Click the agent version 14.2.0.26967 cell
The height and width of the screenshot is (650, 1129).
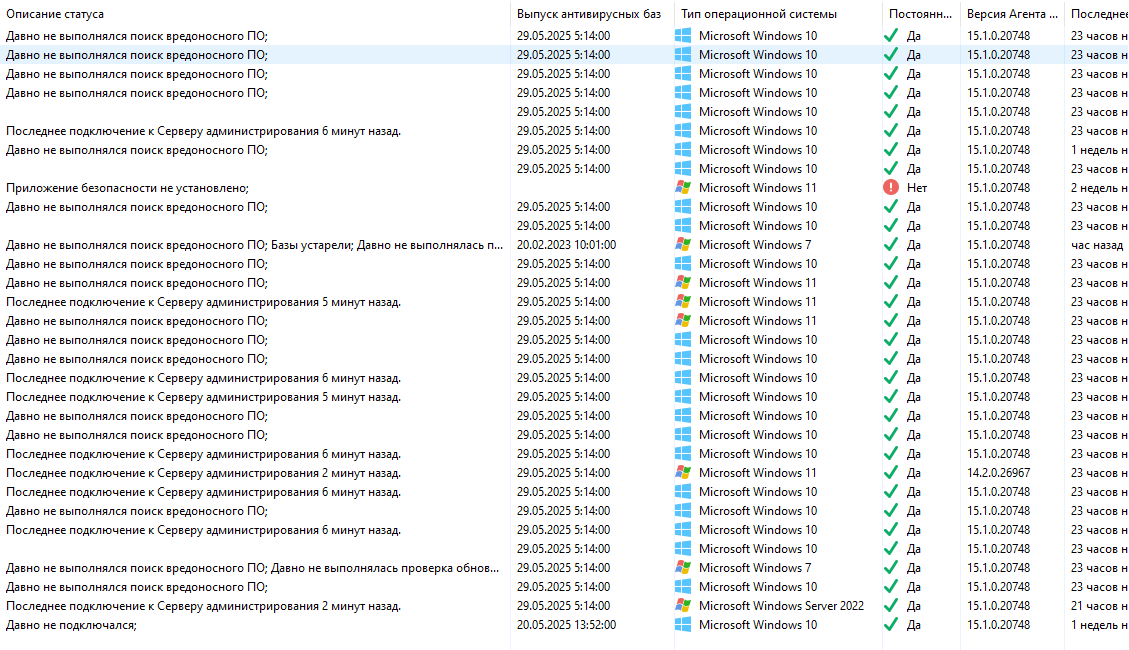click(998, 473)
